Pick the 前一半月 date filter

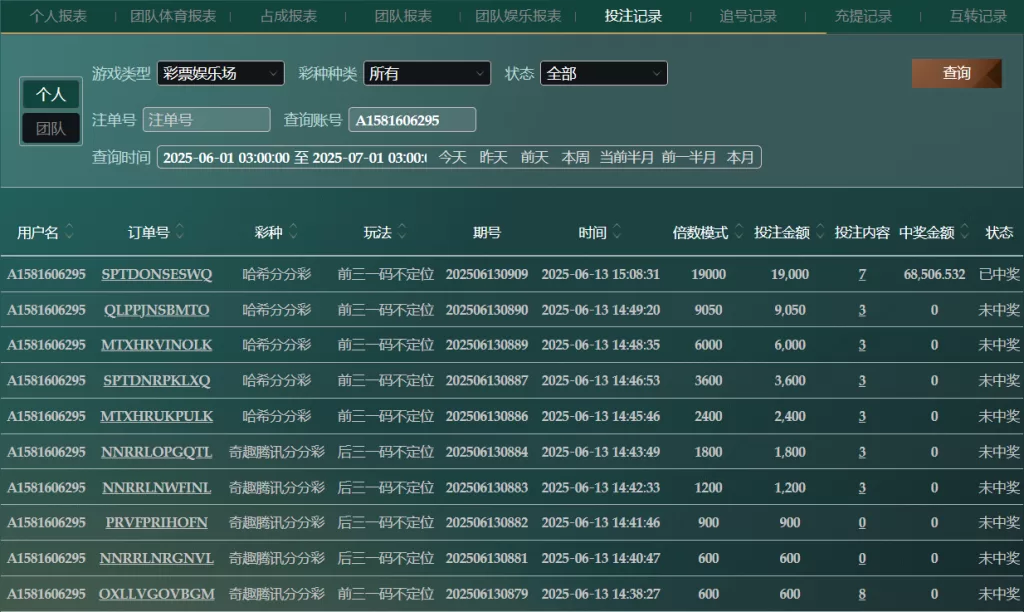688,157
